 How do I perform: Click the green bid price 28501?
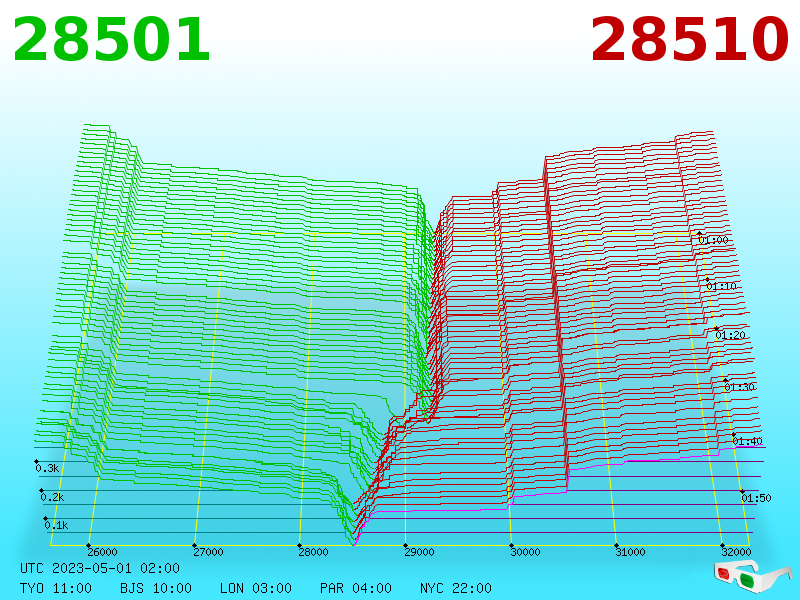coord(111,40)
